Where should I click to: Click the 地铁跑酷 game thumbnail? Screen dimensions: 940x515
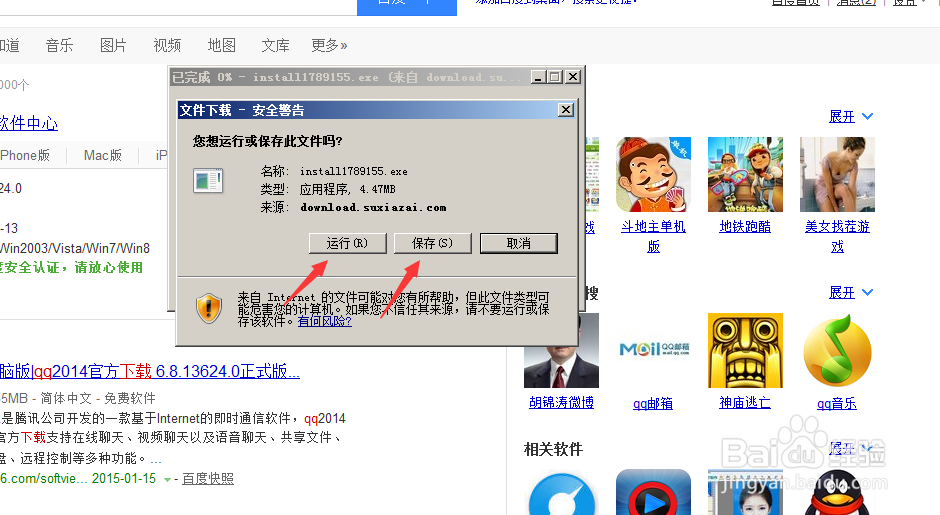745,174
